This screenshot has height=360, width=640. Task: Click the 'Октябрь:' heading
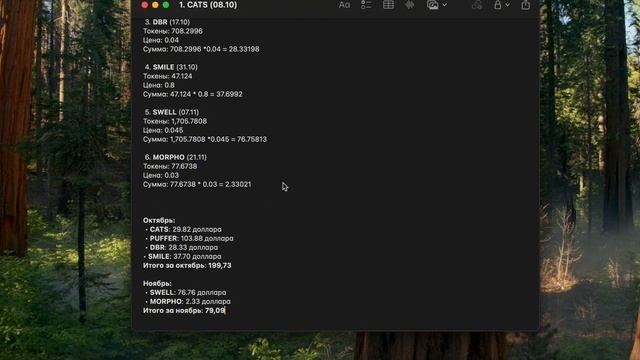(159, 220)
